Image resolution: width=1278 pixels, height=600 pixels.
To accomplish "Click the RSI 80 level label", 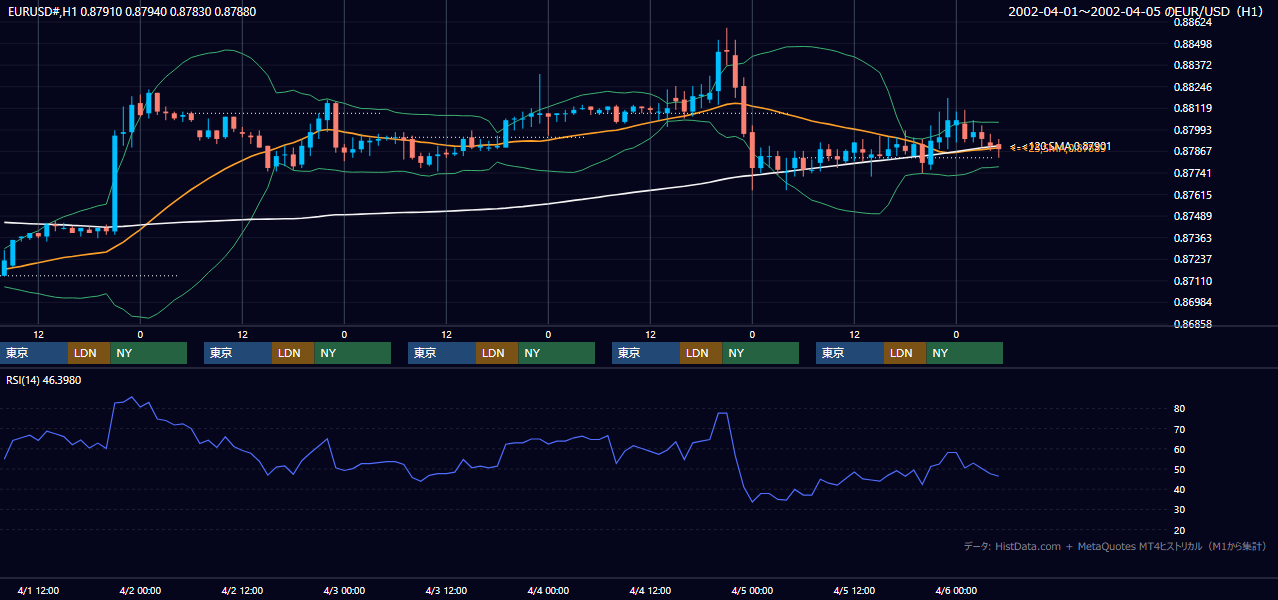I will click(x=1180, y=409).
